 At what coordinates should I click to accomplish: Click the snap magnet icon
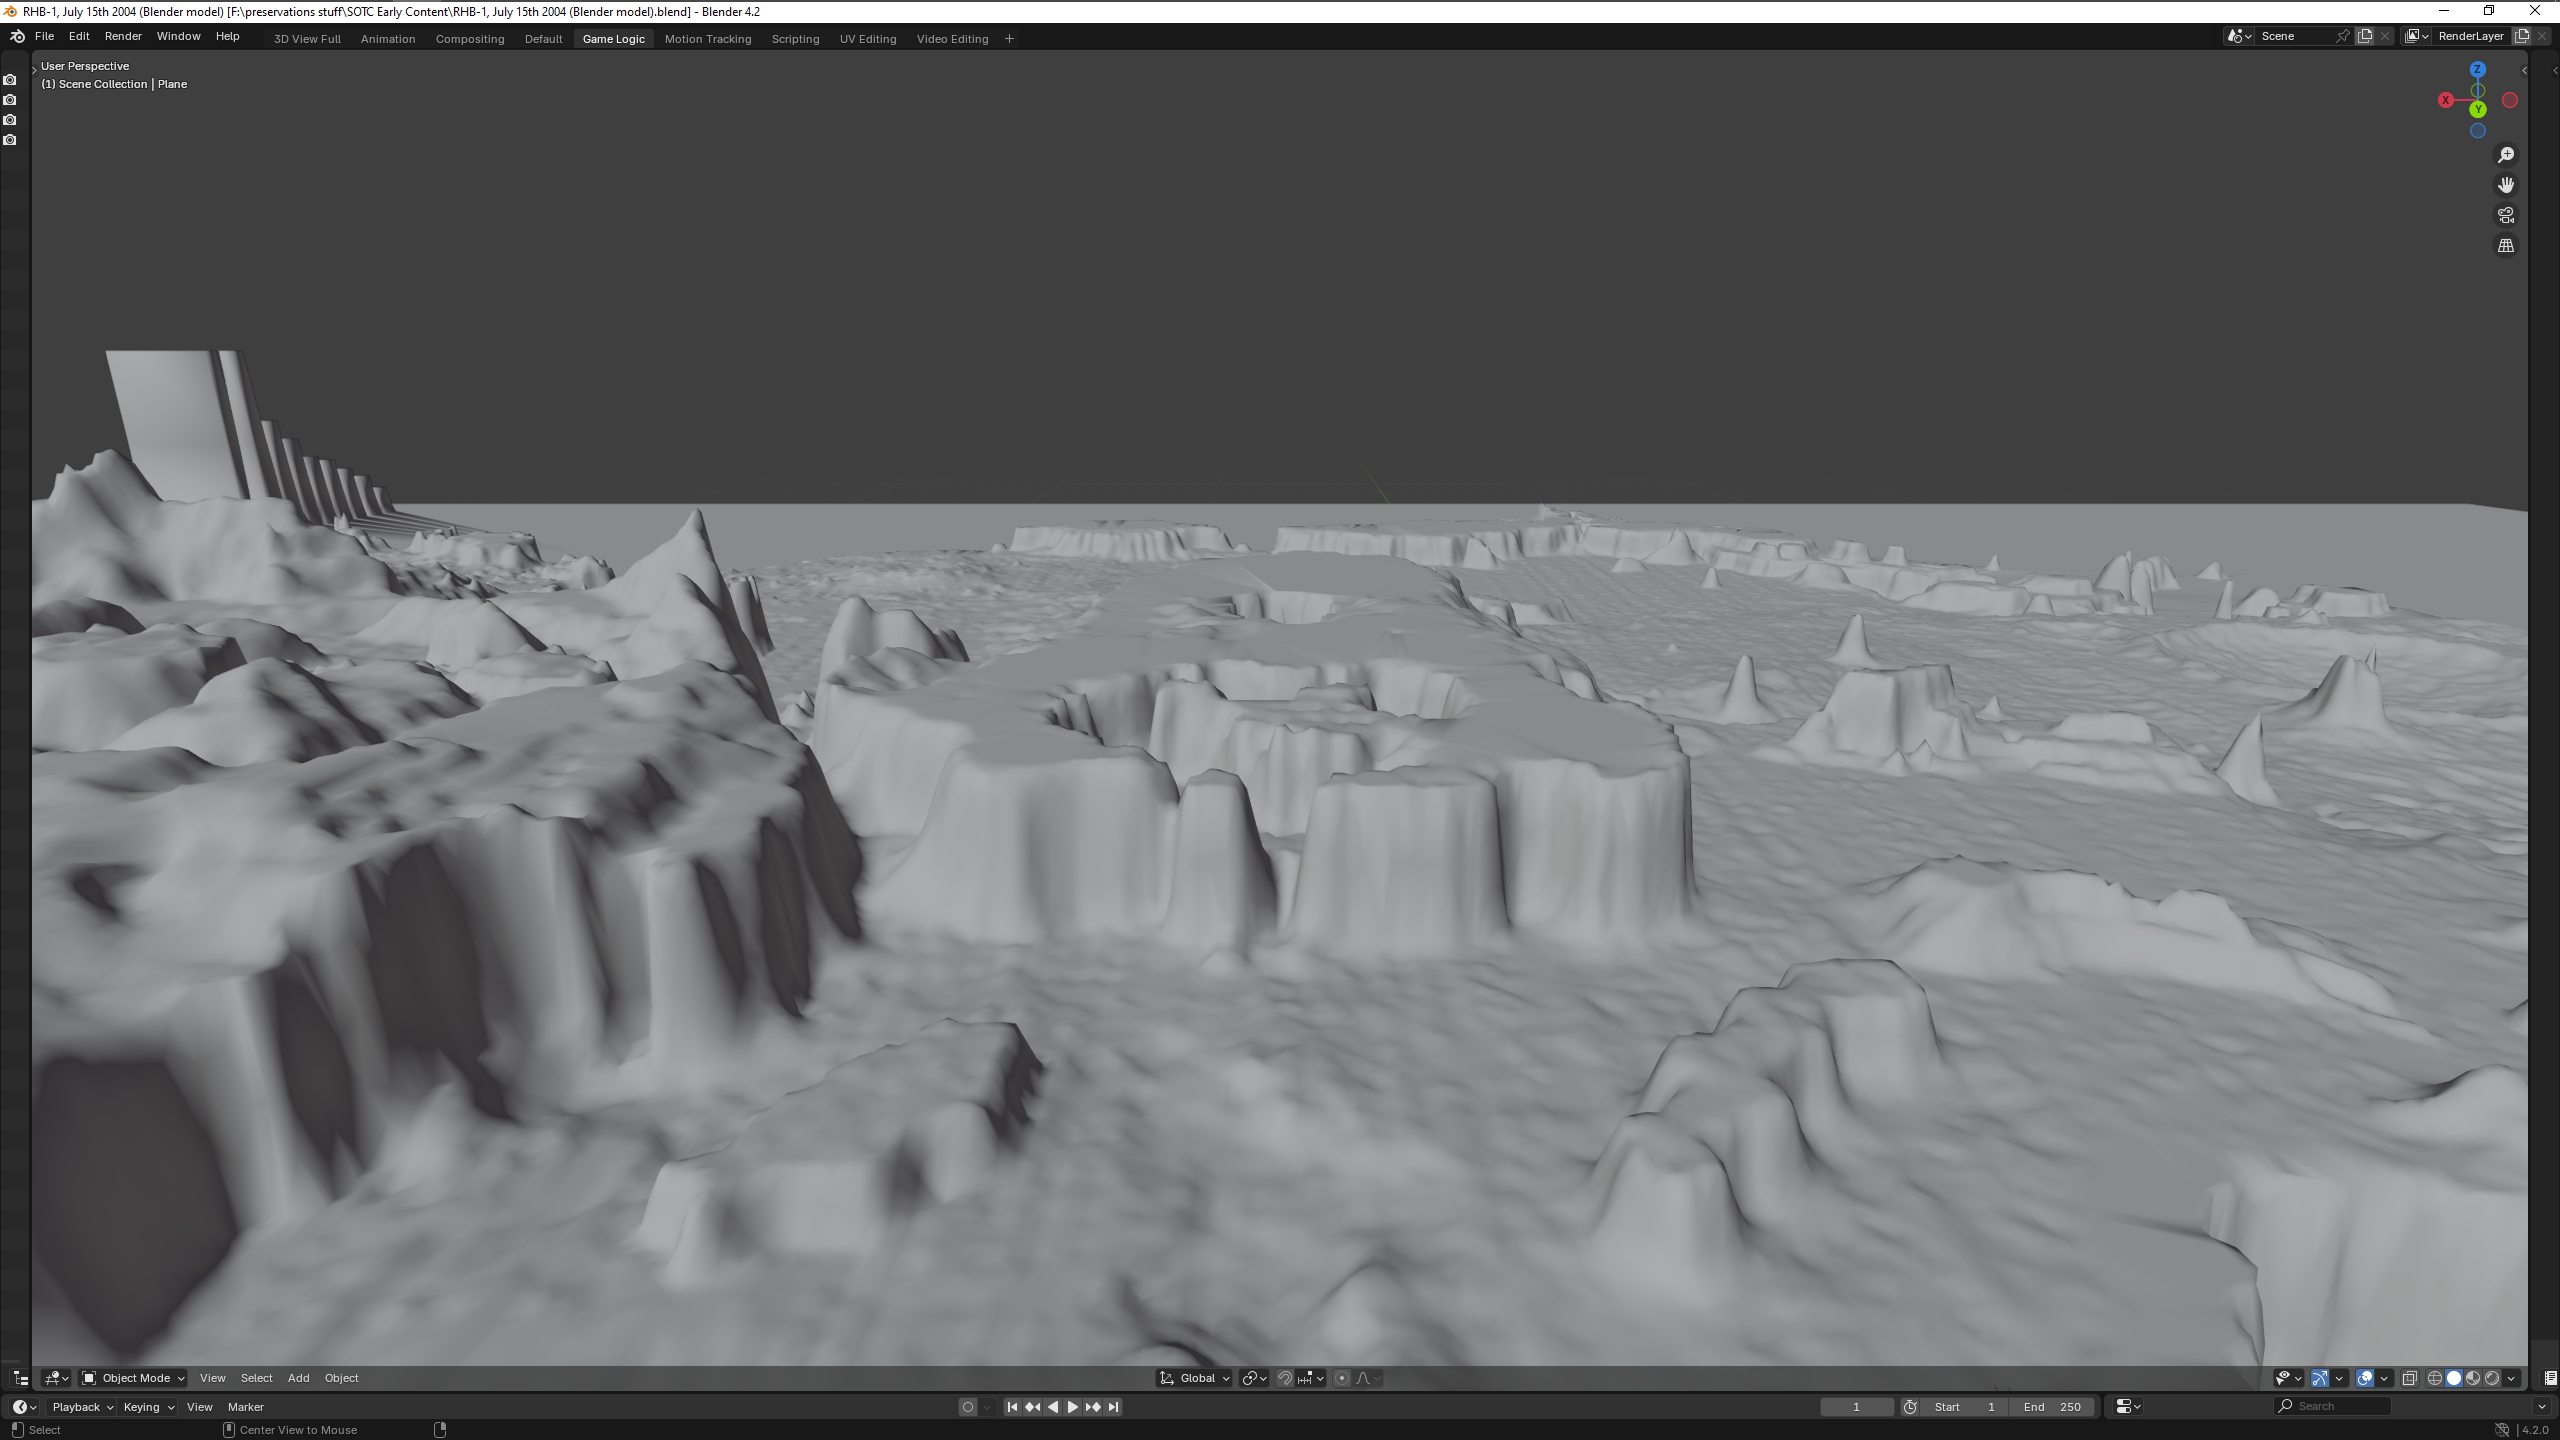(x=1285, y=1378)
